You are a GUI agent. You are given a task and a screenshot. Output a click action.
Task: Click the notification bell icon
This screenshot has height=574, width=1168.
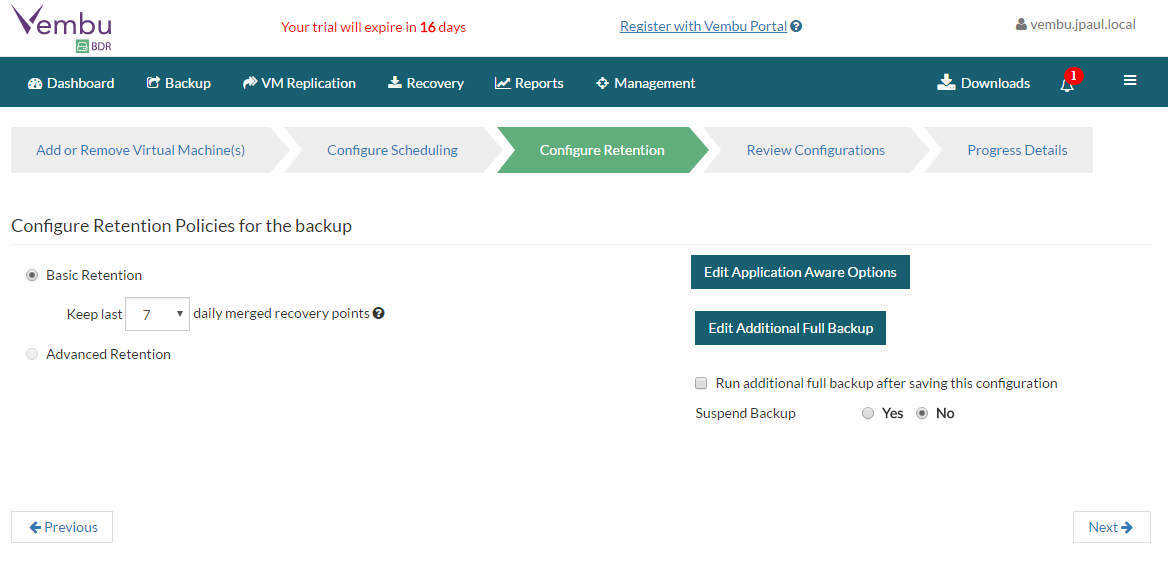(1067, 84)
